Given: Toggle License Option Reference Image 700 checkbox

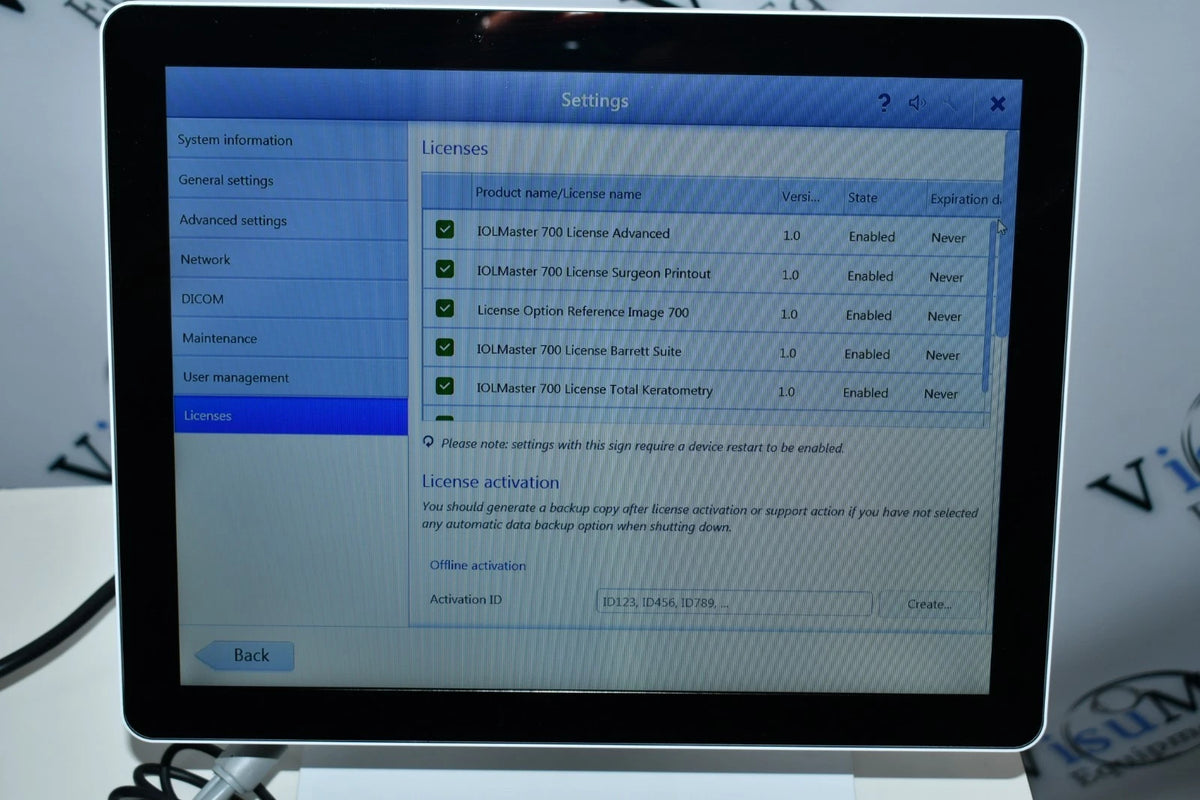Looking at the screenshot, I should point(445,308).
